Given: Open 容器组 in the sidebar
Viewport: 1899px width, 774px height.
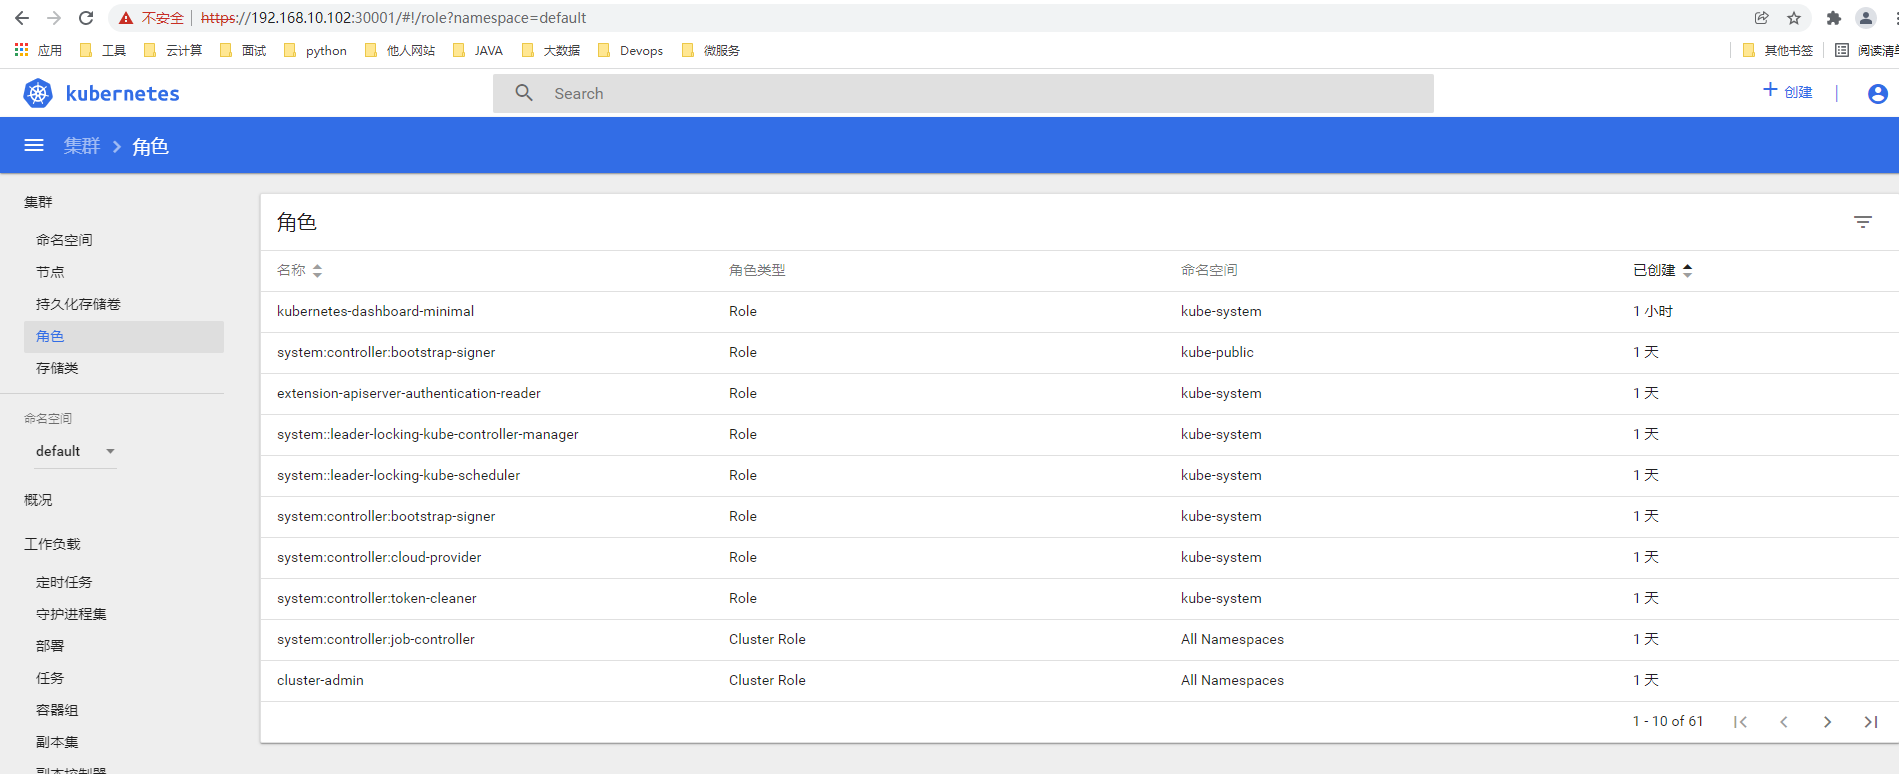Looking at the screenshot, I should coord(57,710).
